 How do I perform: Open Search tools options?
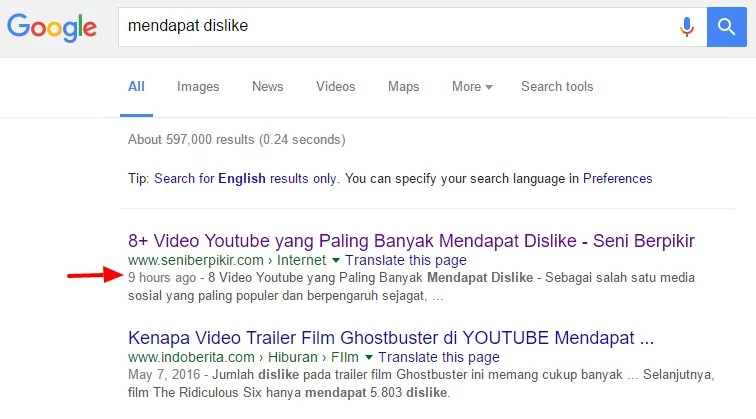[x=557, y=87]
